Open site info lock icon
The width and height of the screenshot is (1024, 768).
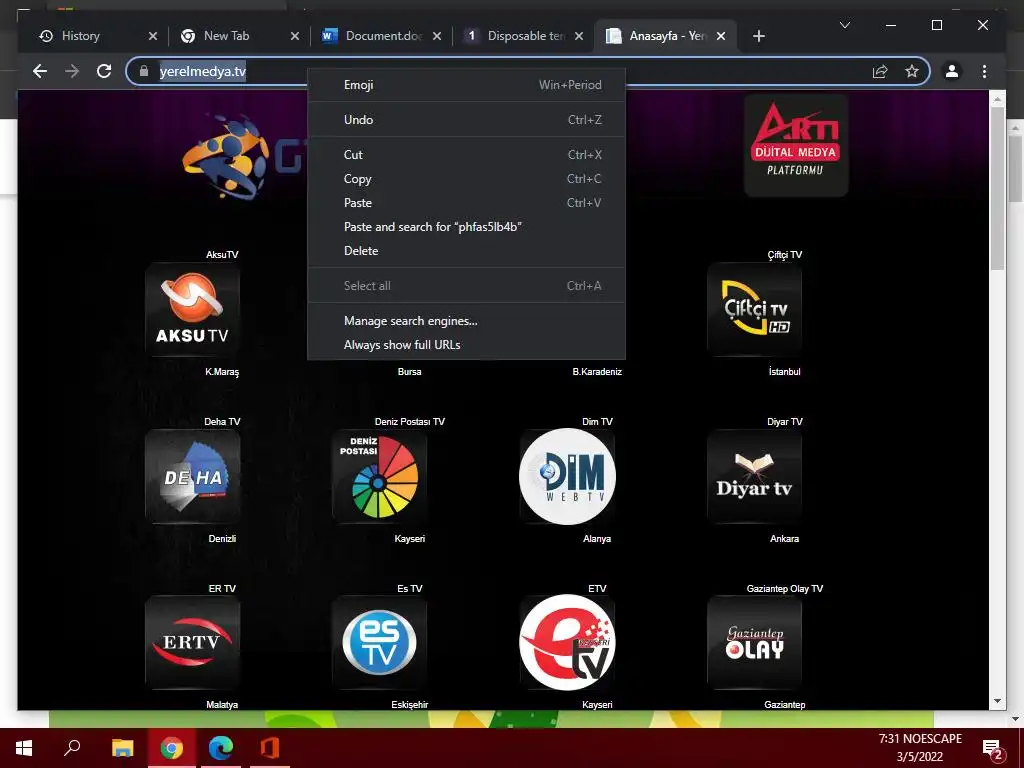[144, 71]
